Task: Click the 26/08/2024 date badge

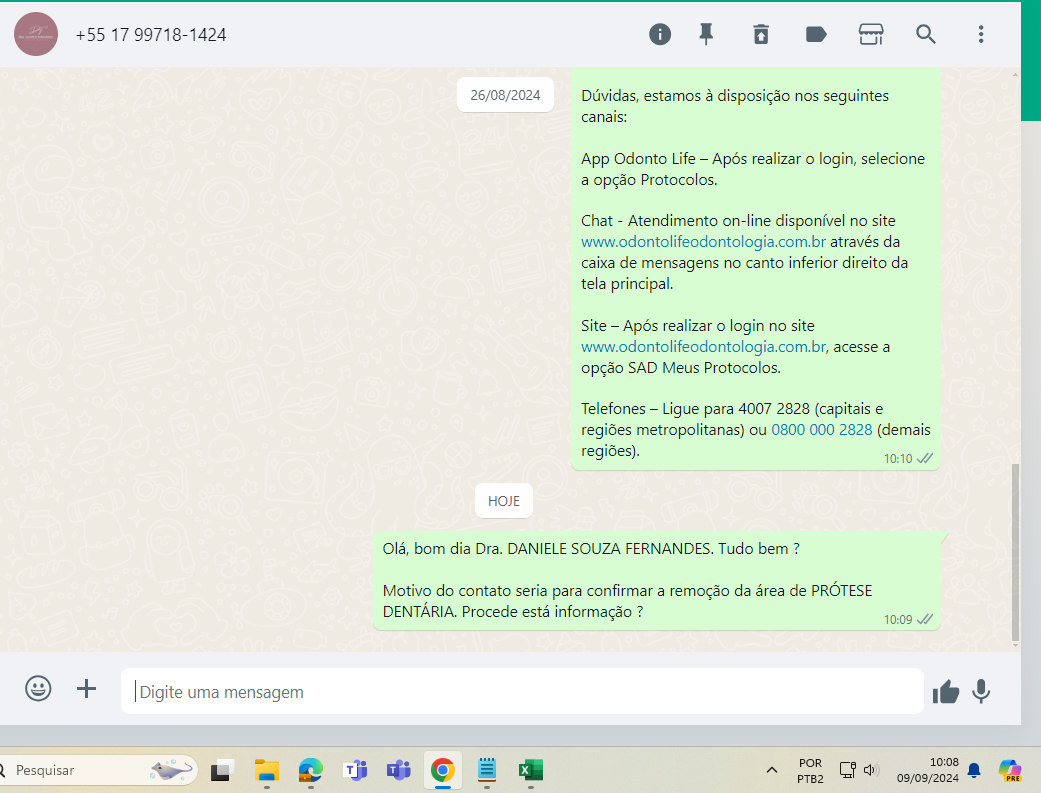Action: point(505,95)
